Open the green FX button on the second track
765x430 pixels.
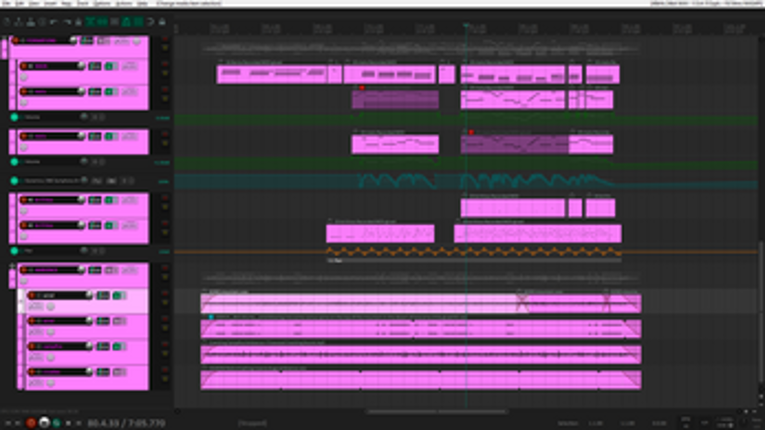pyautogui.click(x=111, y=66)
